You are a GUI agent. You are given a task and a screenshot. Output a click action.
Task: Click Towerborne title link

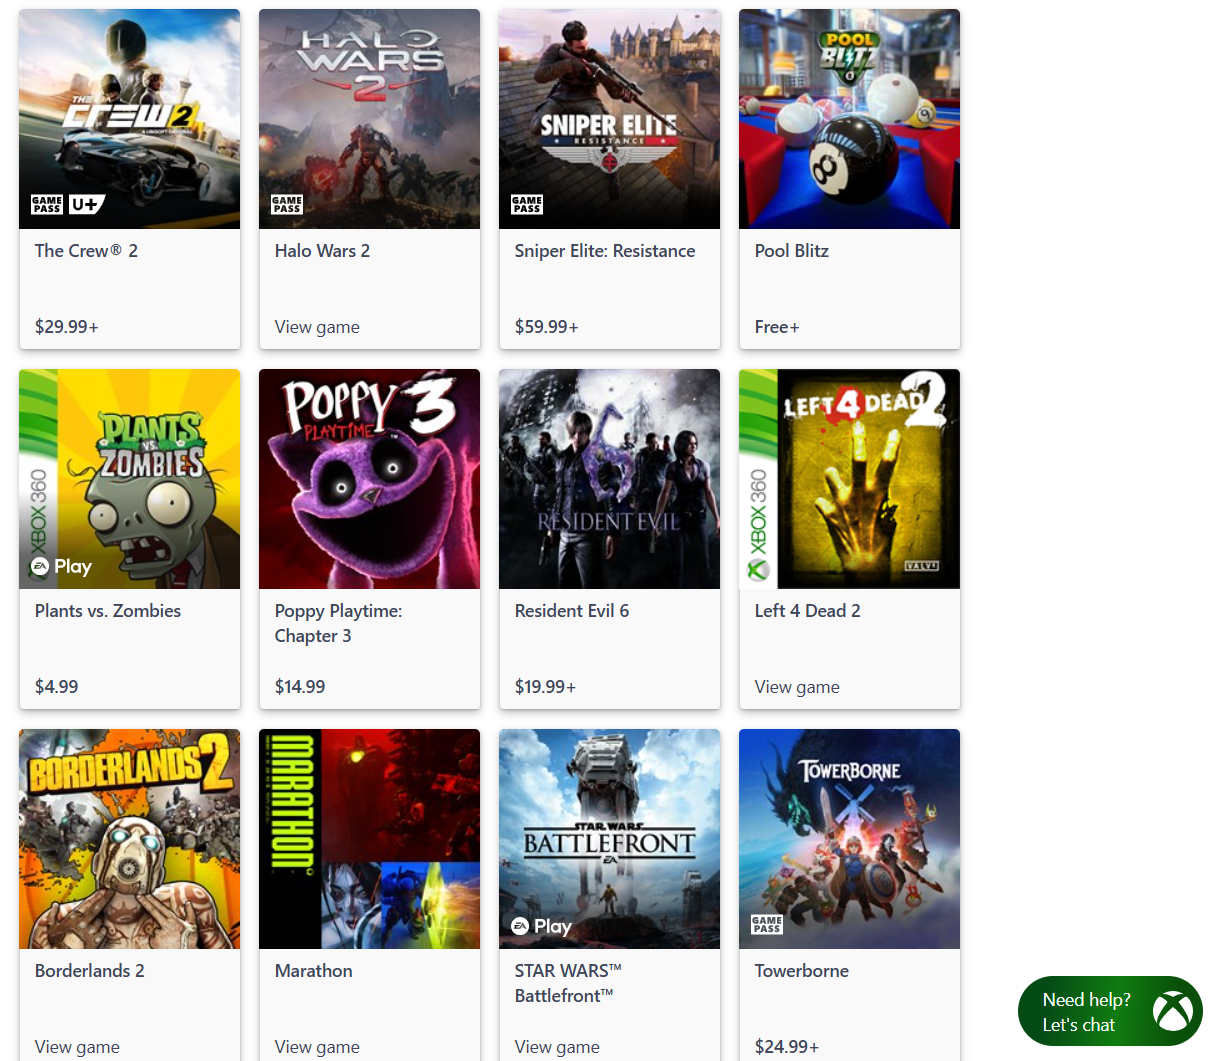click(x=802, y=971)
